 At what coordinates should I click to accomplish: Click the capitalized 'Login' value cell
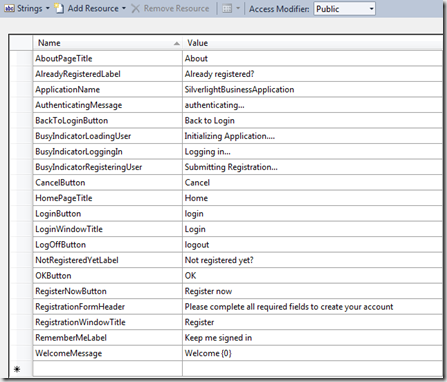tap(312, 229)
